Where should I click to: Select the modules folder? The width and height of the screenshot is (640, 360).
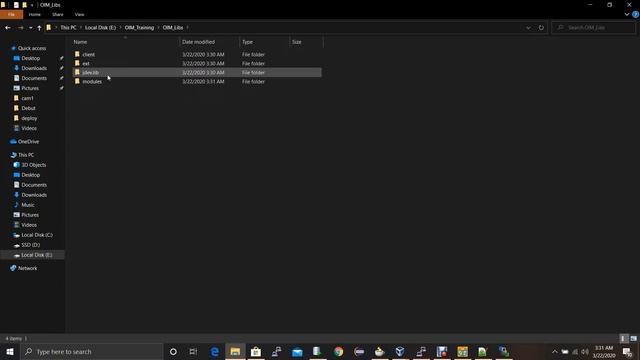click(x=92, y=82)
